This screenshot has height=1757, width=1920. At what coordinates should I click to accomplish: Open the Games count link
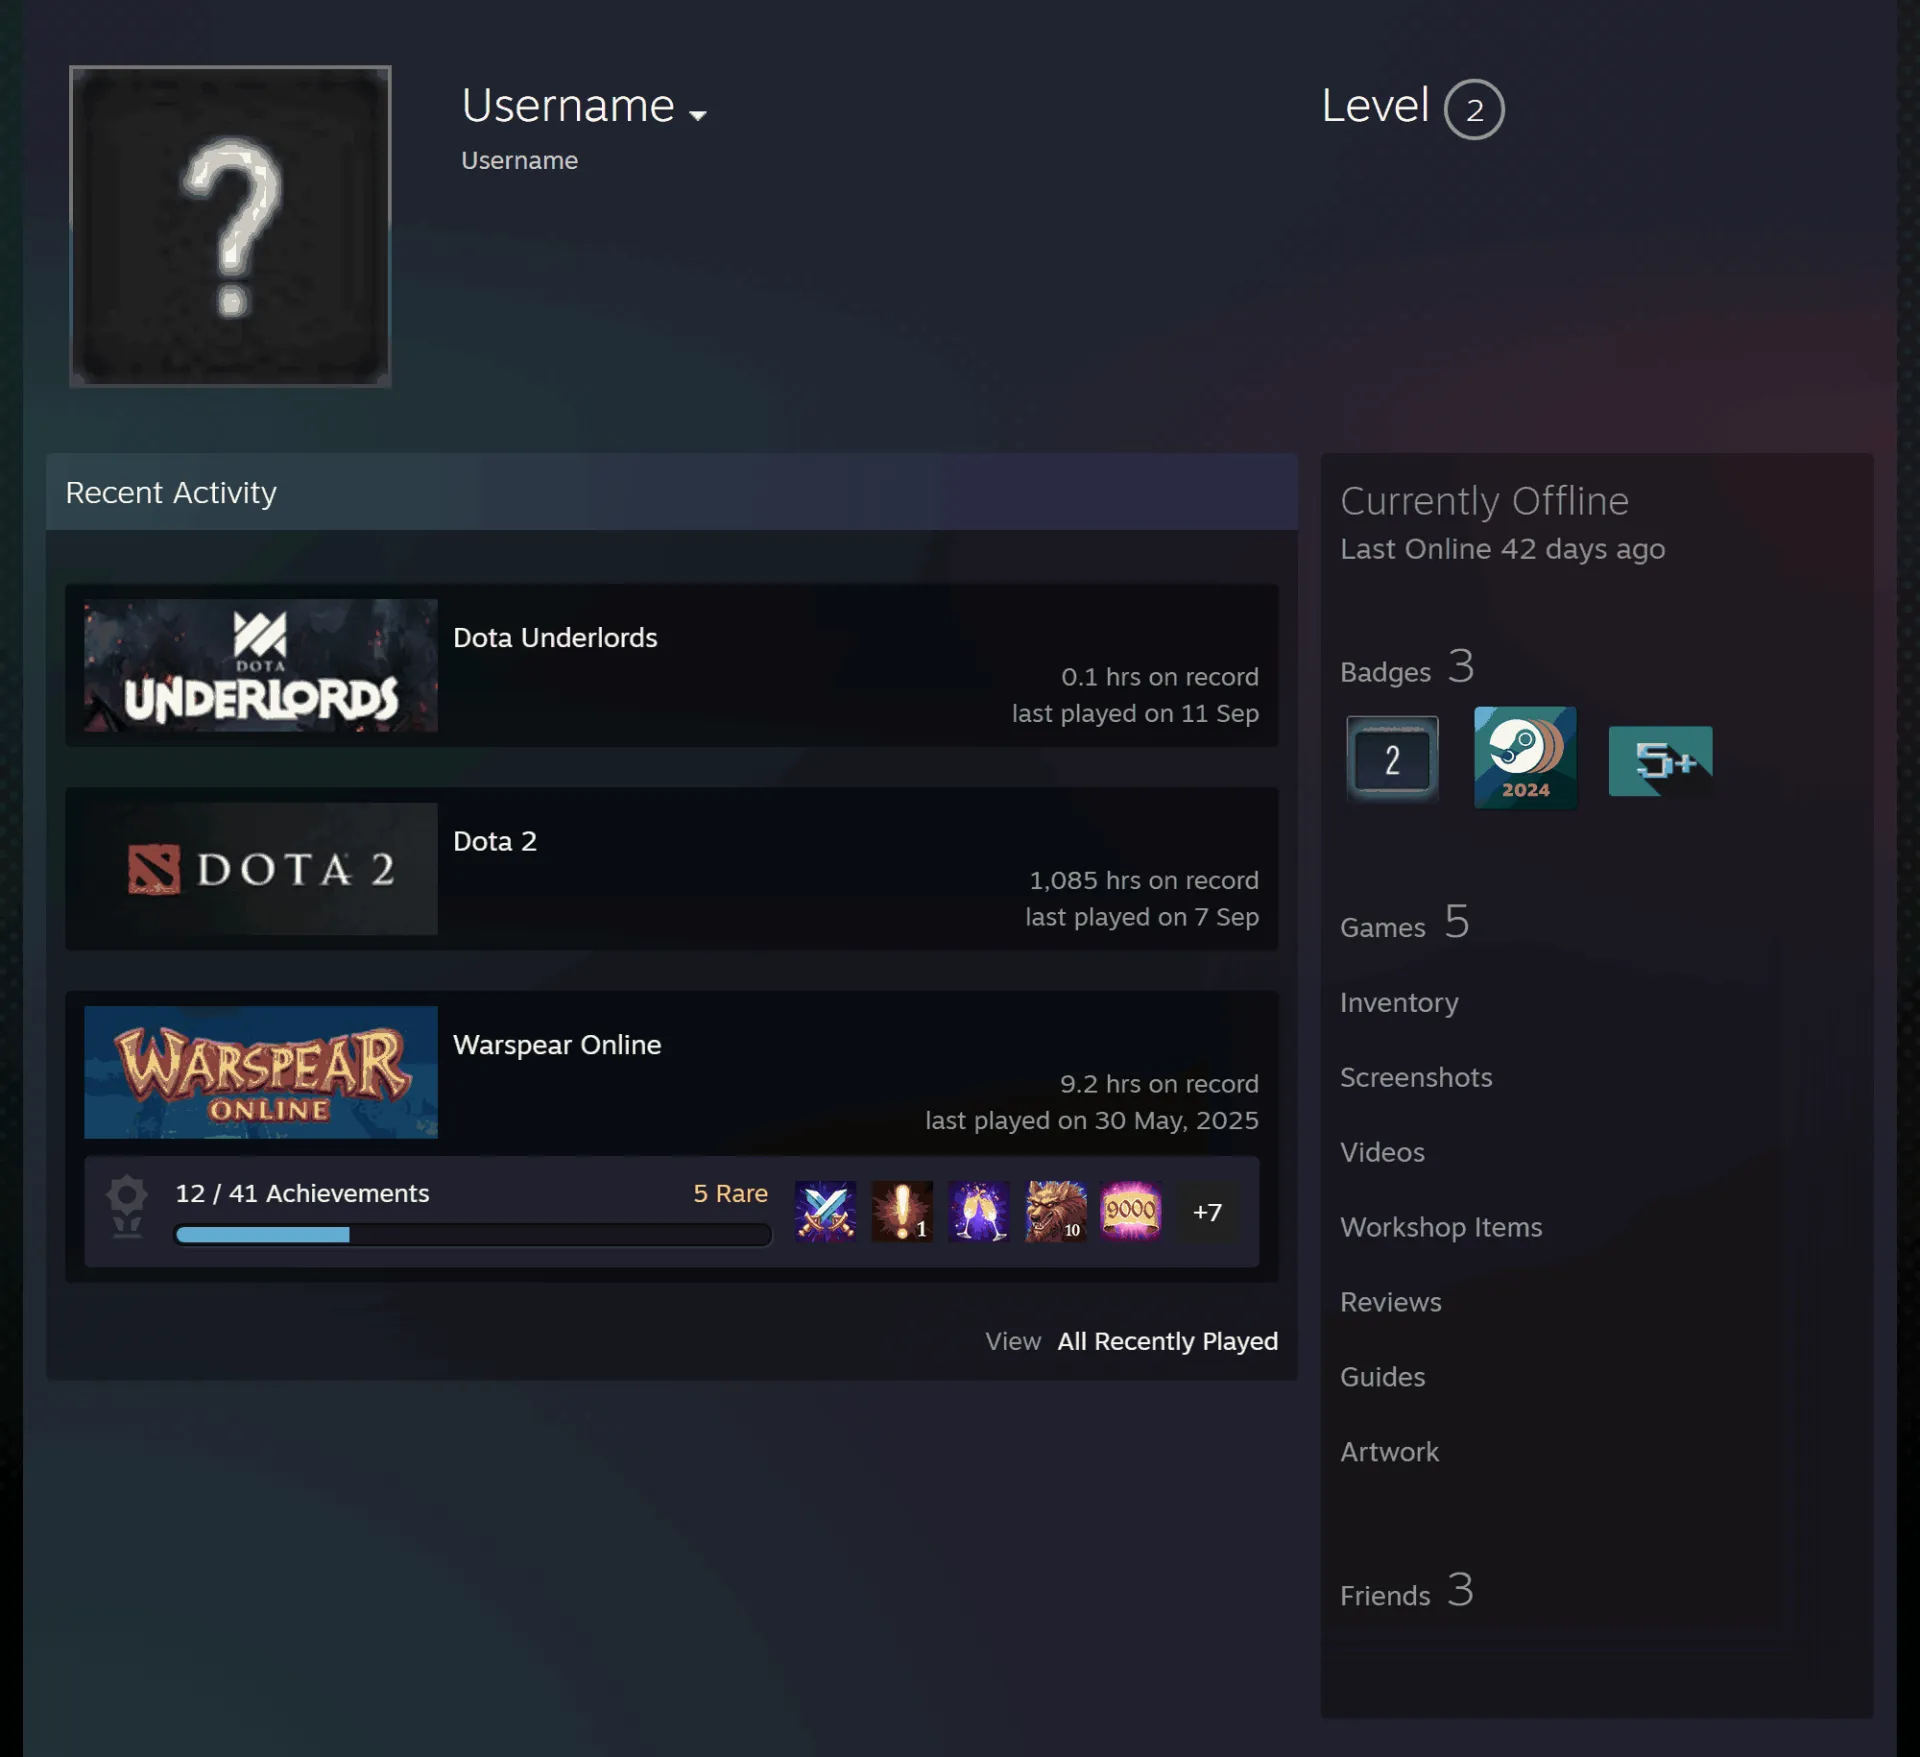tap(1405, 923)
